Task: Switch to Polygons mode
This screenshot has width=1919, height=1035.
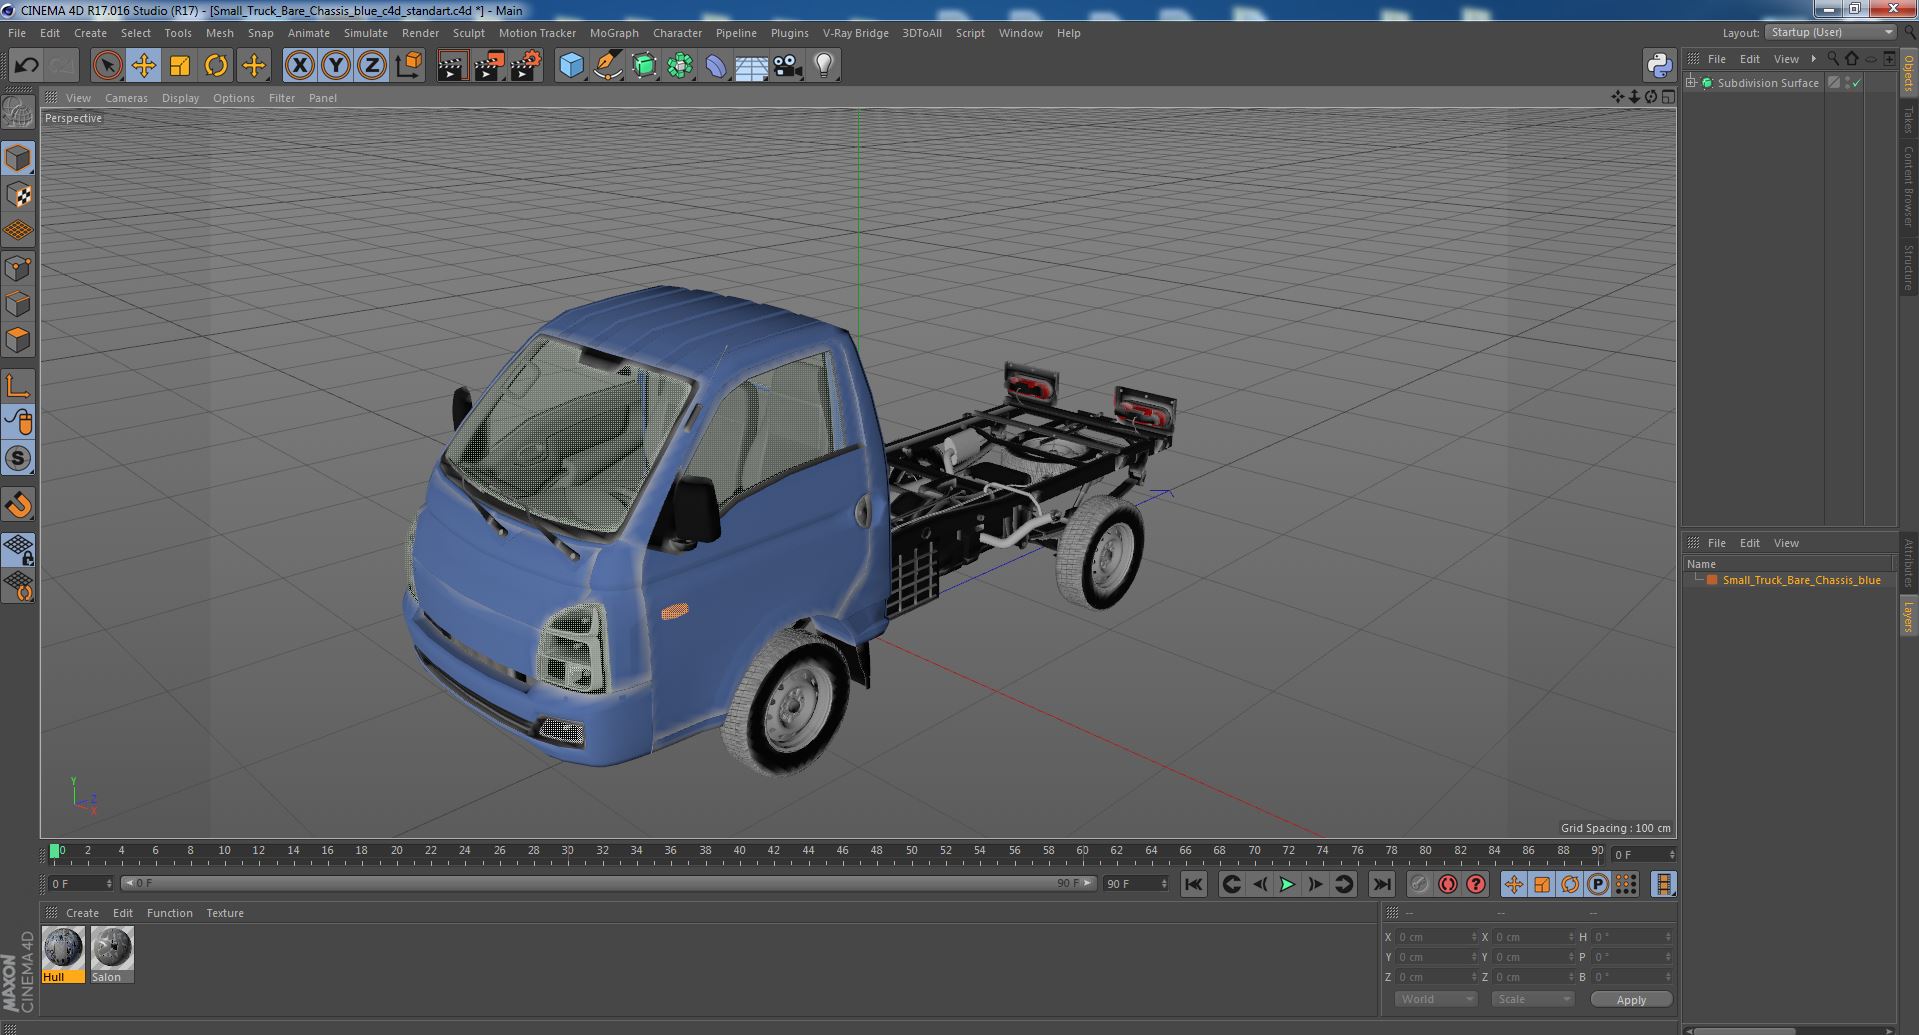Action: [18, 340]
